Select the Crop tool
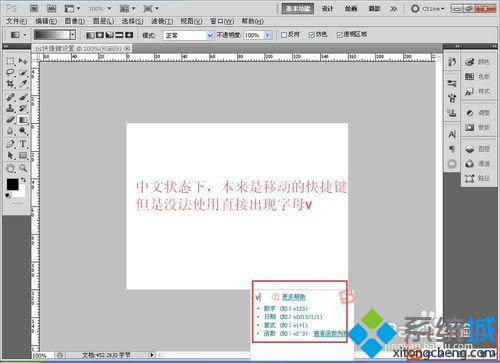The width and height of the screenshot is (500, 363). [x=10, y=84]
